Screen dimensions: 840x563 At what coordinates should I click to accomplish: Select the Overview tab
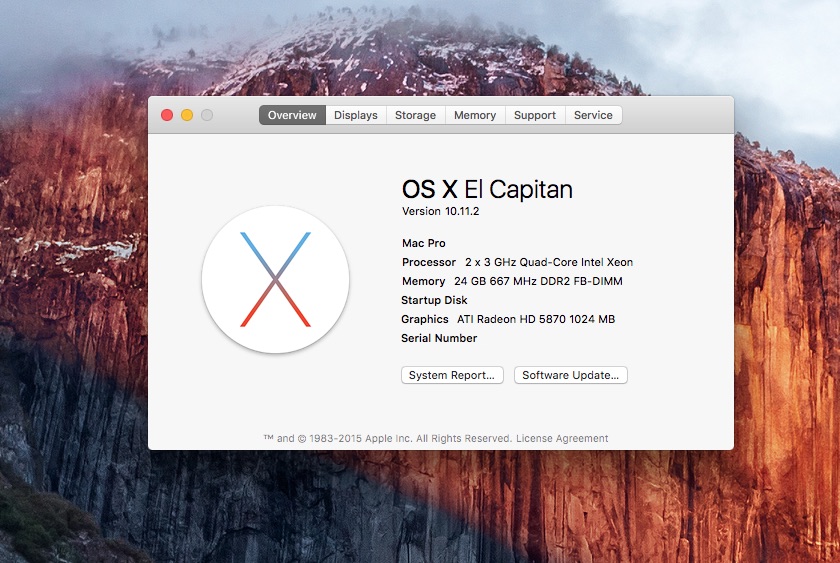292,115
